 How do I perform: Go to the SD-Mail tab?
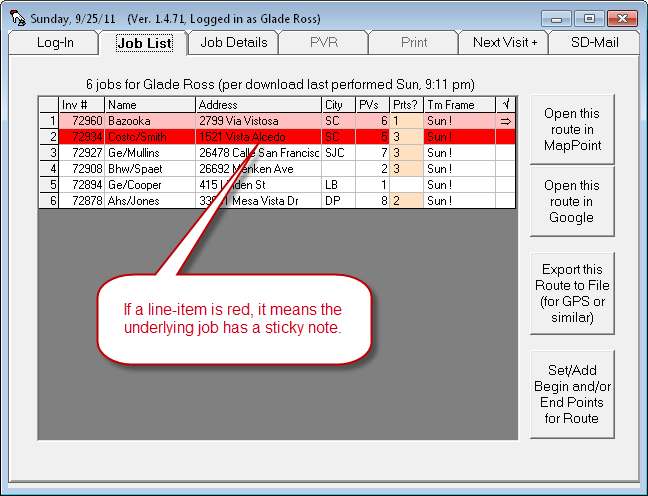click(594, 42)
